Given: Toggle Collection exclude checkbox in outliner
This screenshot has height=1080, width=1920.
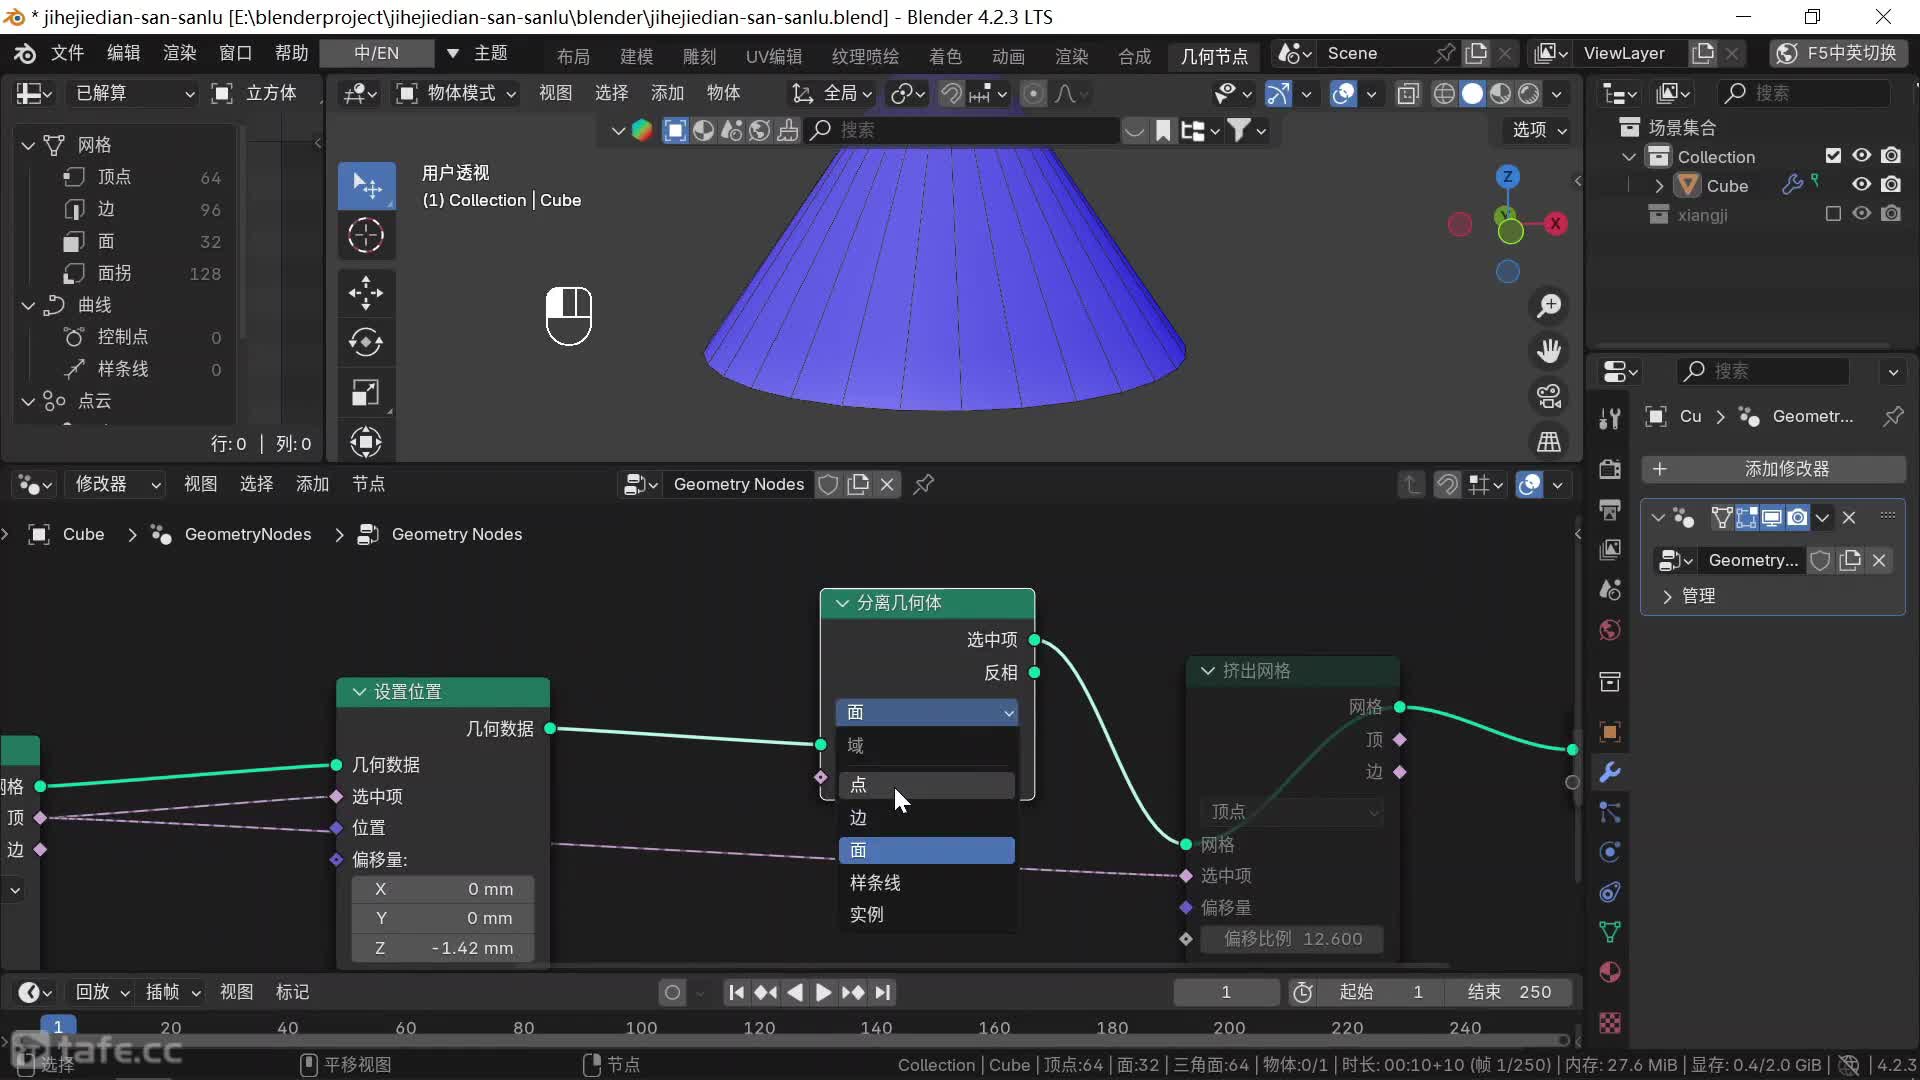Looking at the screenshot, I should (1833, 156).
